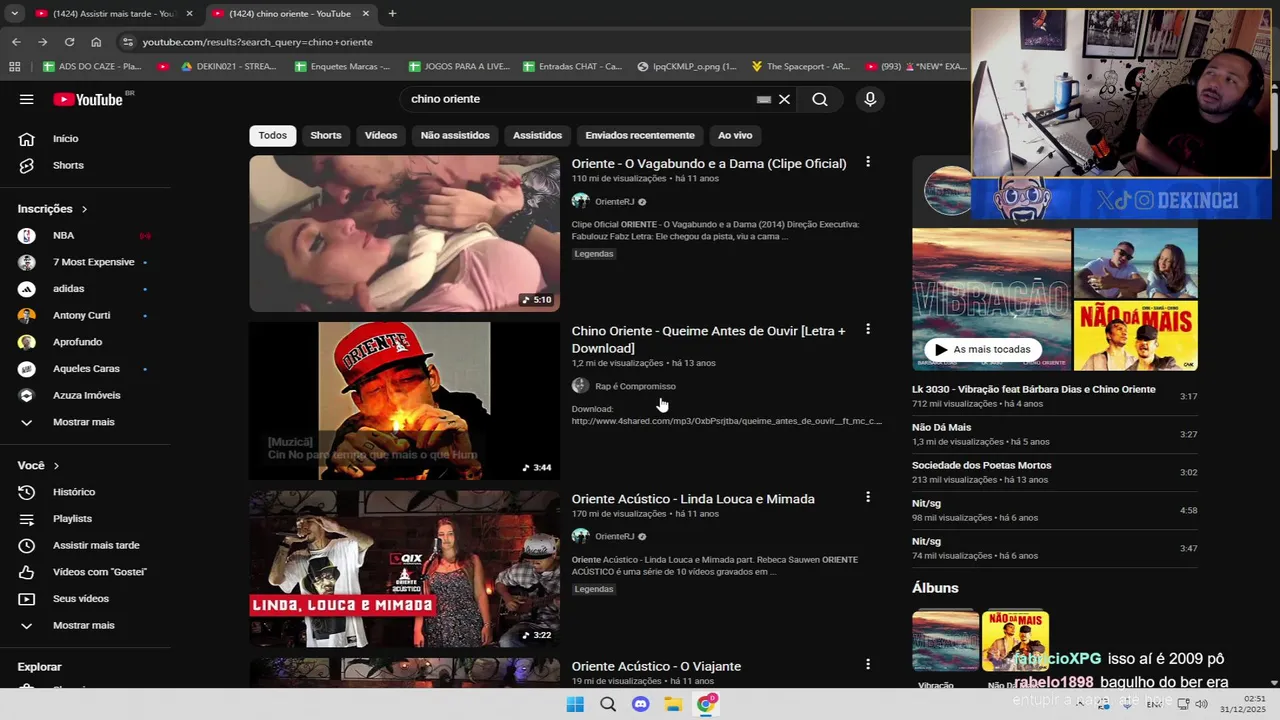Open a new browser tab

(392, 14)
